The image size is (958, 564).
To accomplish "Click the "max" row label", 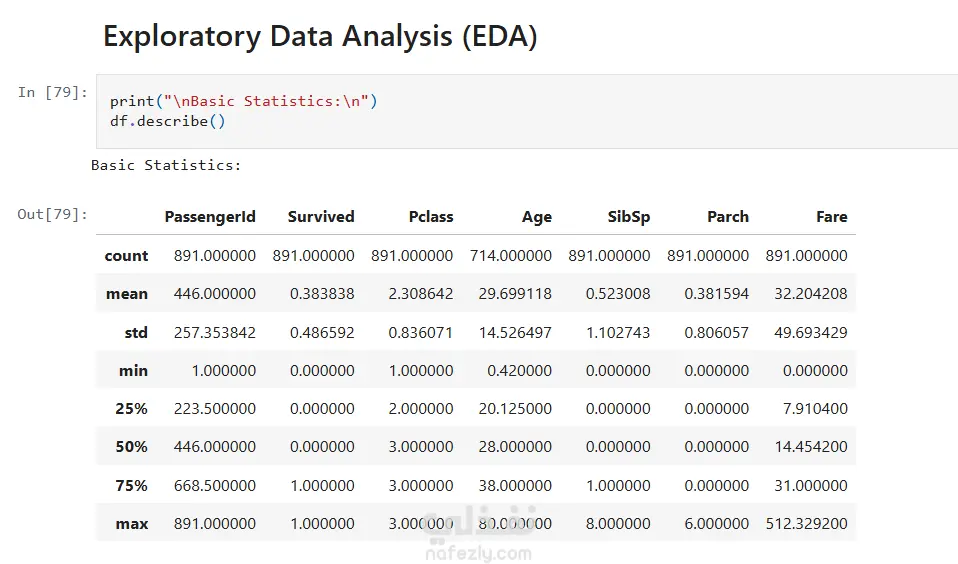I will coord(132,524).
